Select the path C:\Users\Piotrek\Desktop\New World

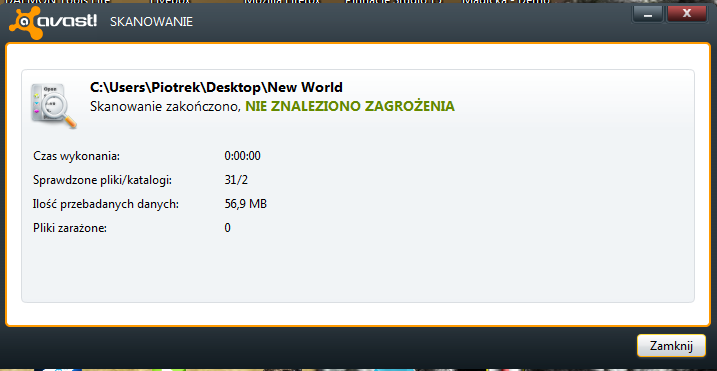point(216,87)
